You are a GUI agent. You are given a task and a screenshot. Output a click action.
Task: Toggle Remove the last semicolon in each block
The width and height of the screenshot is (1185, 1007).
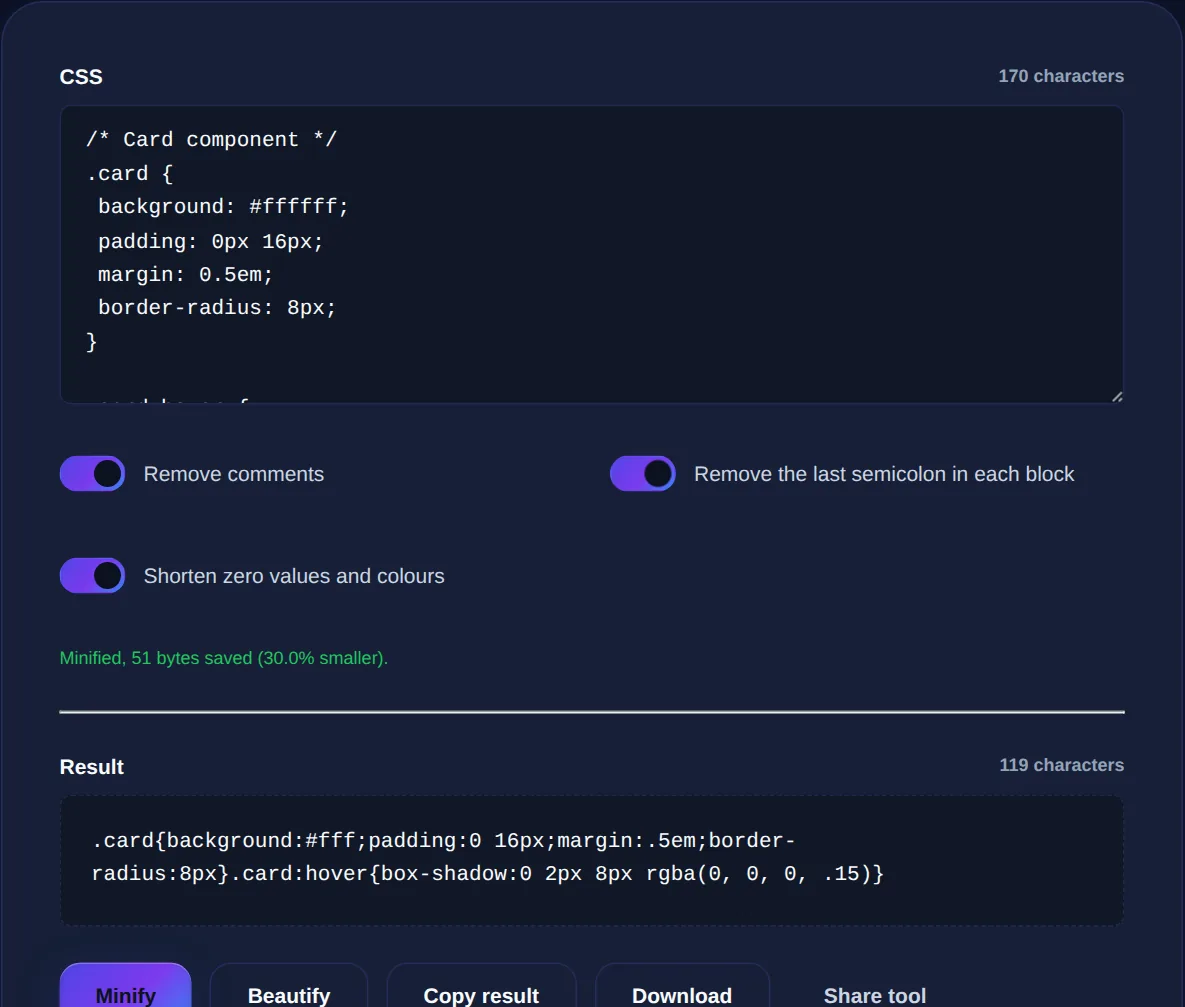tap(642, 474)
